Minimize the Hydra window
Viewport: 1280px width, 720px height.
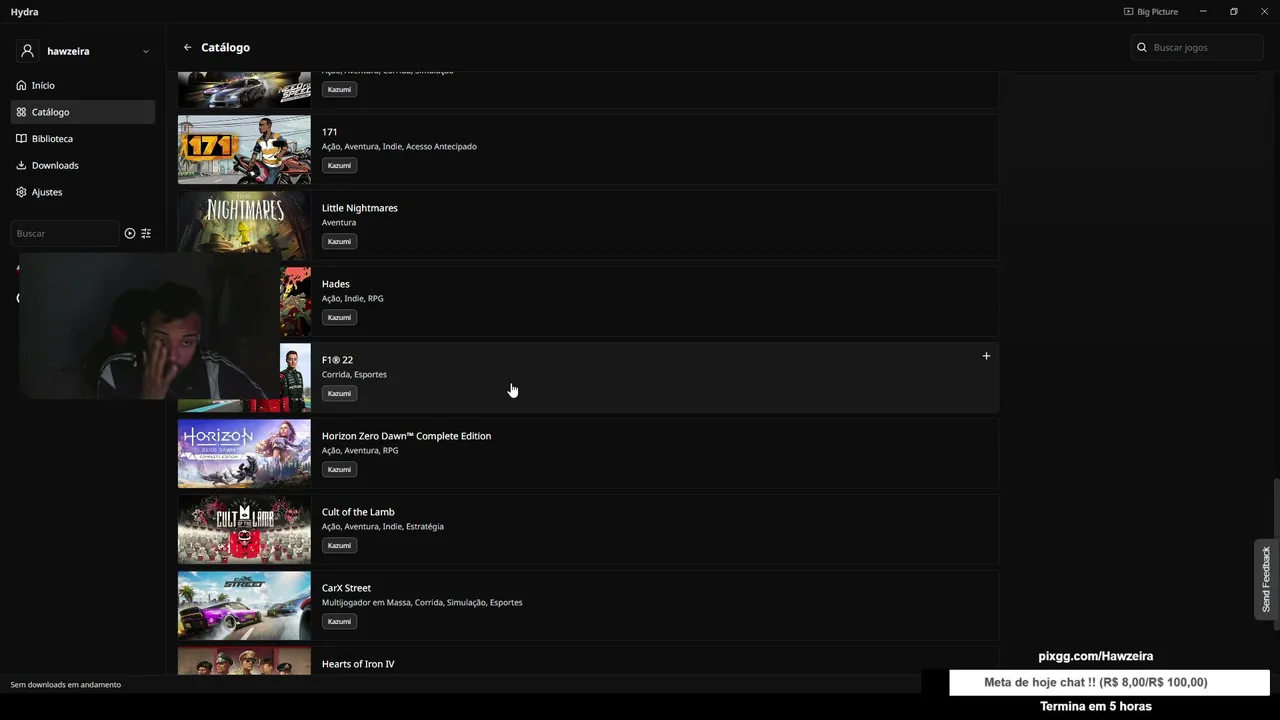[1203, 12]
